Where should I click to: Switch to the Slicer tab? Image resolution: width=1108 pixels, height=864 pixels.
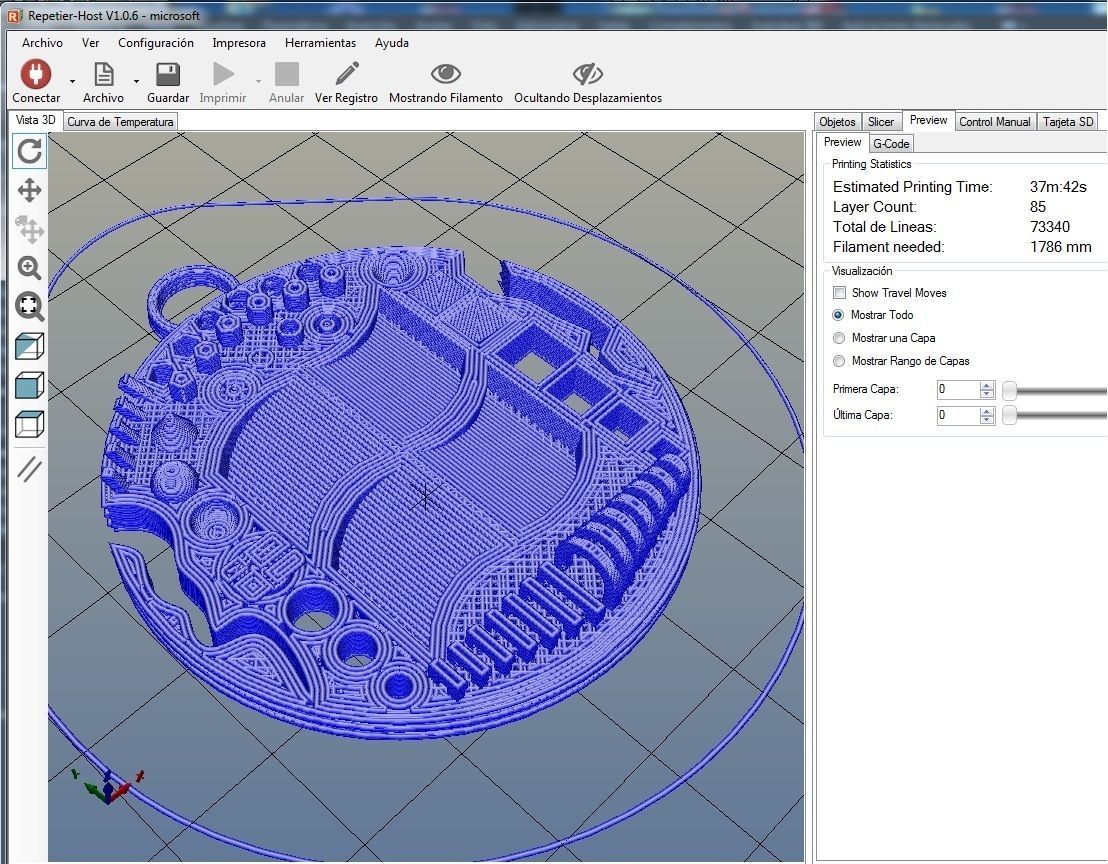click(881, 122)
